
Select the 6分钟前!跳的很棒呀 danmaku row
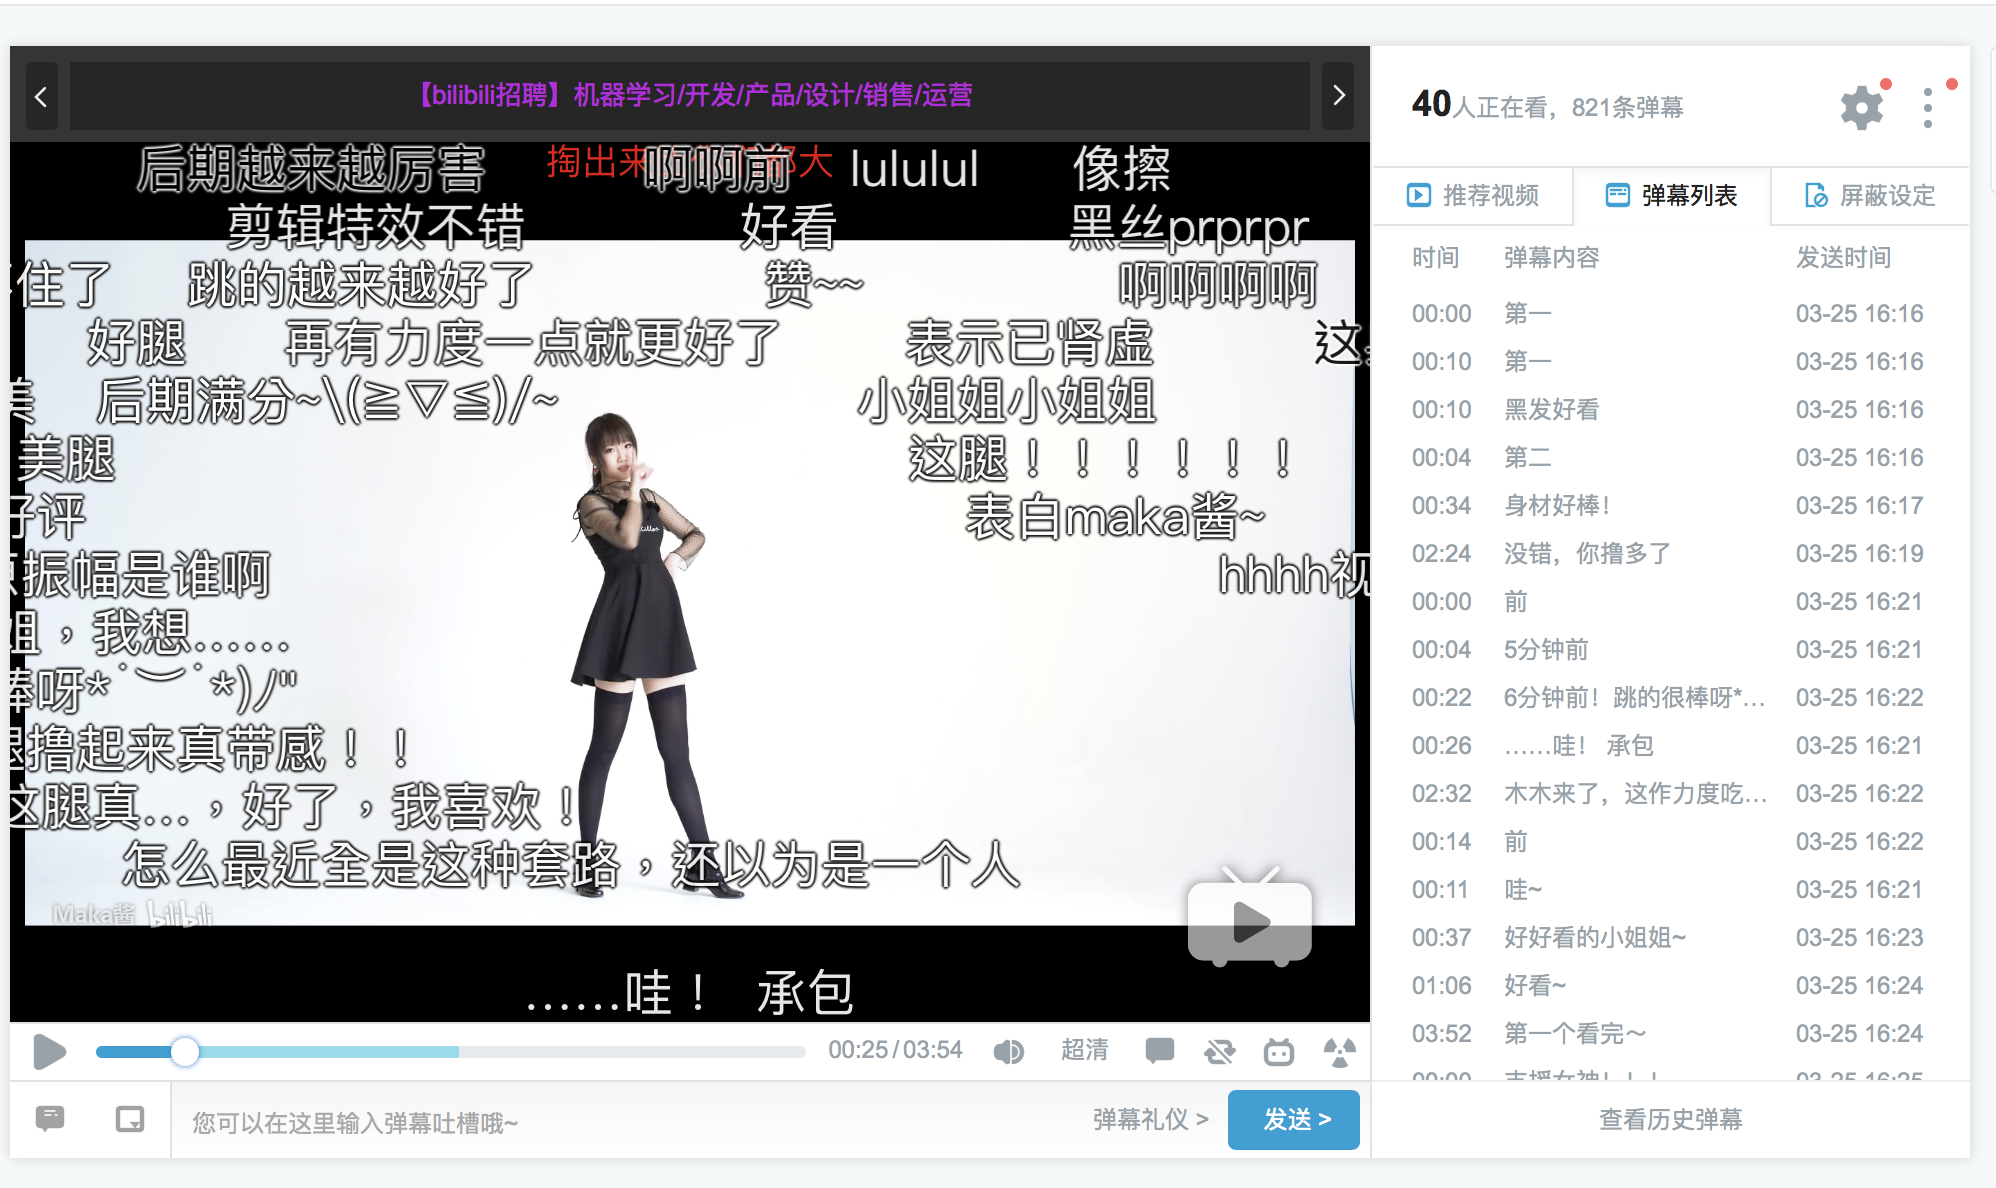pos(1670,697)
